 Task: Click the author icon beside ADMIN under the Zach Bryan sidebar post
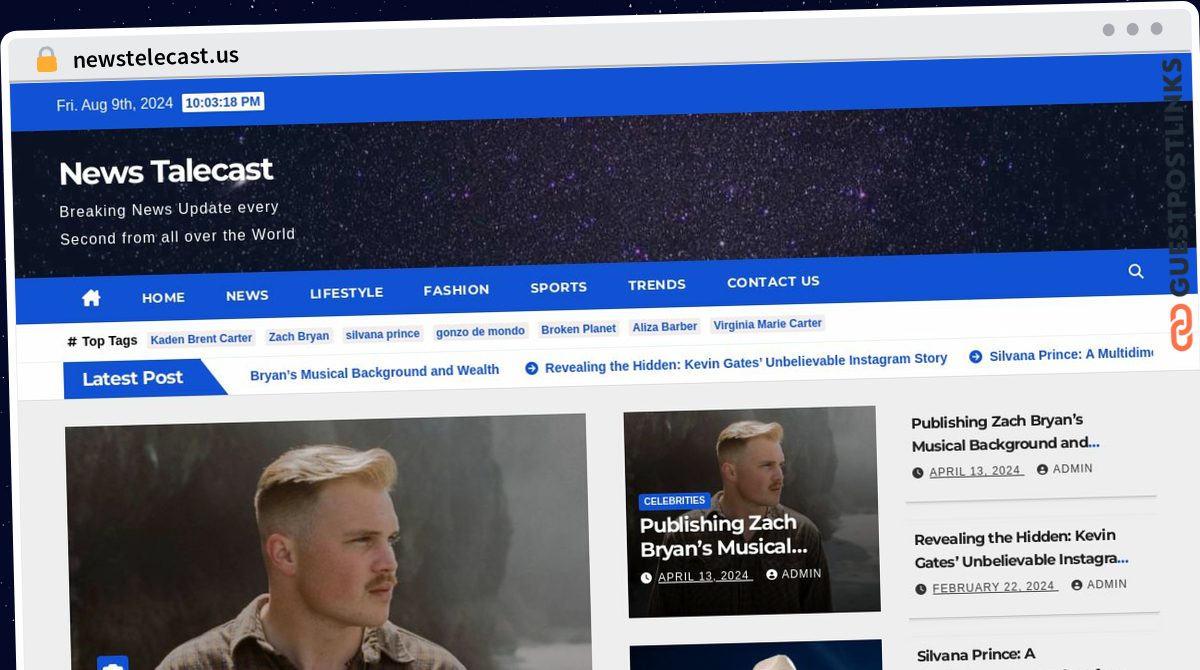1042,469
